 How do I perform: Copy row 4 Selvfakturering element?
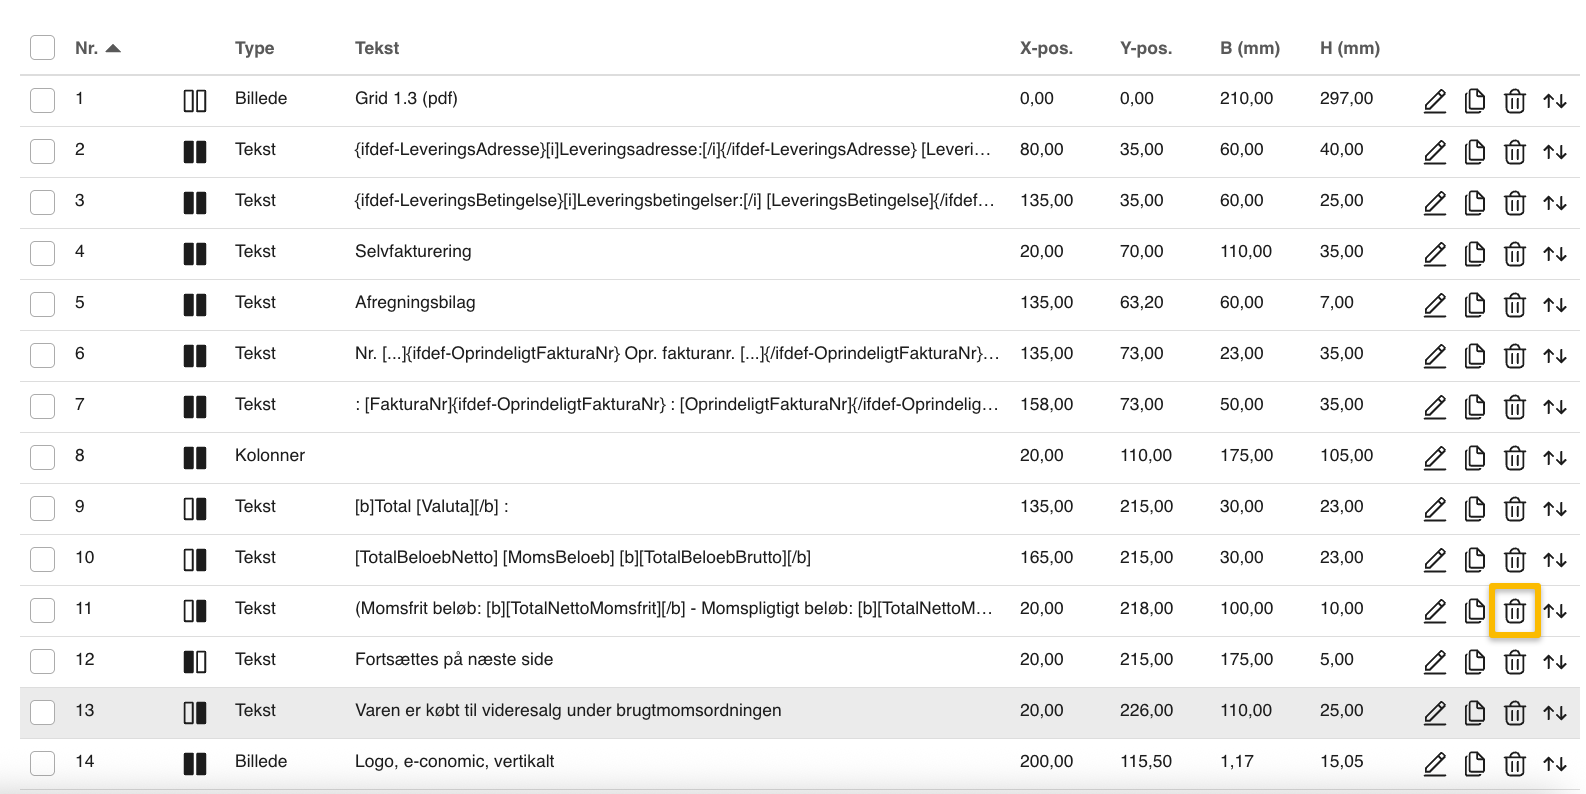pos(1474,254)
